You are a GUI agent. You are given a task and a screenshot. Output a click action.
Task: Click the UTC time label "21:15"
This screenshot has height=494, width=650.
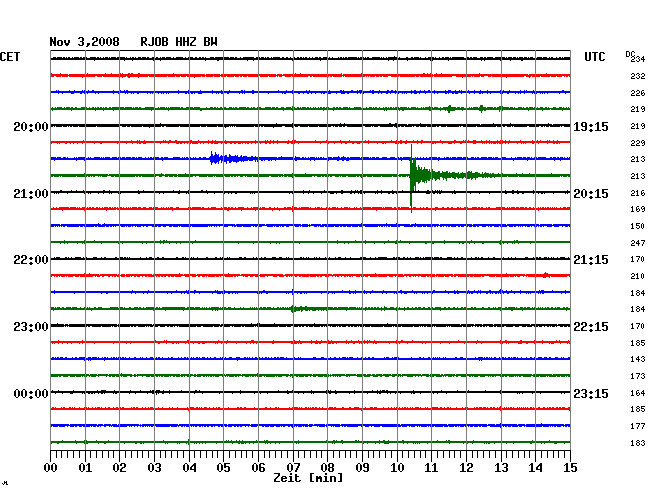591,260
